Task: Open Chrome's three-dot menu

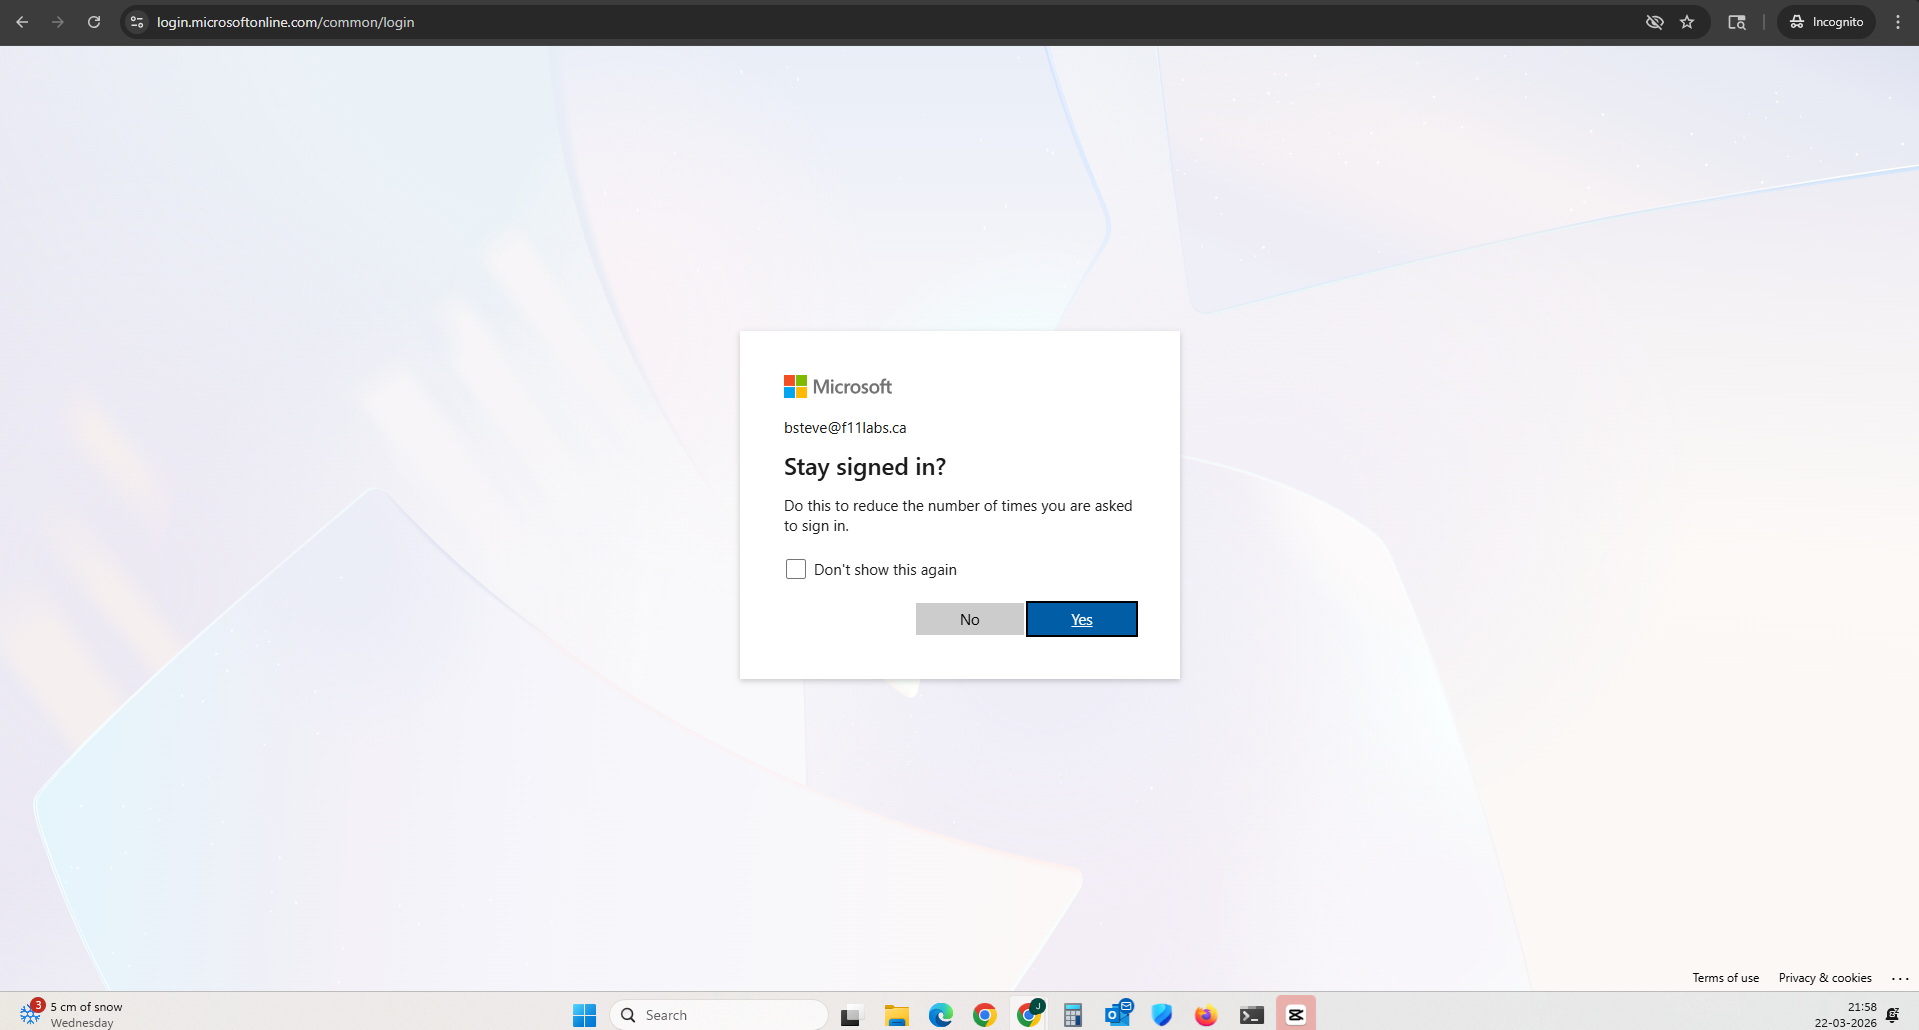Action: (x=1897, y=22)
